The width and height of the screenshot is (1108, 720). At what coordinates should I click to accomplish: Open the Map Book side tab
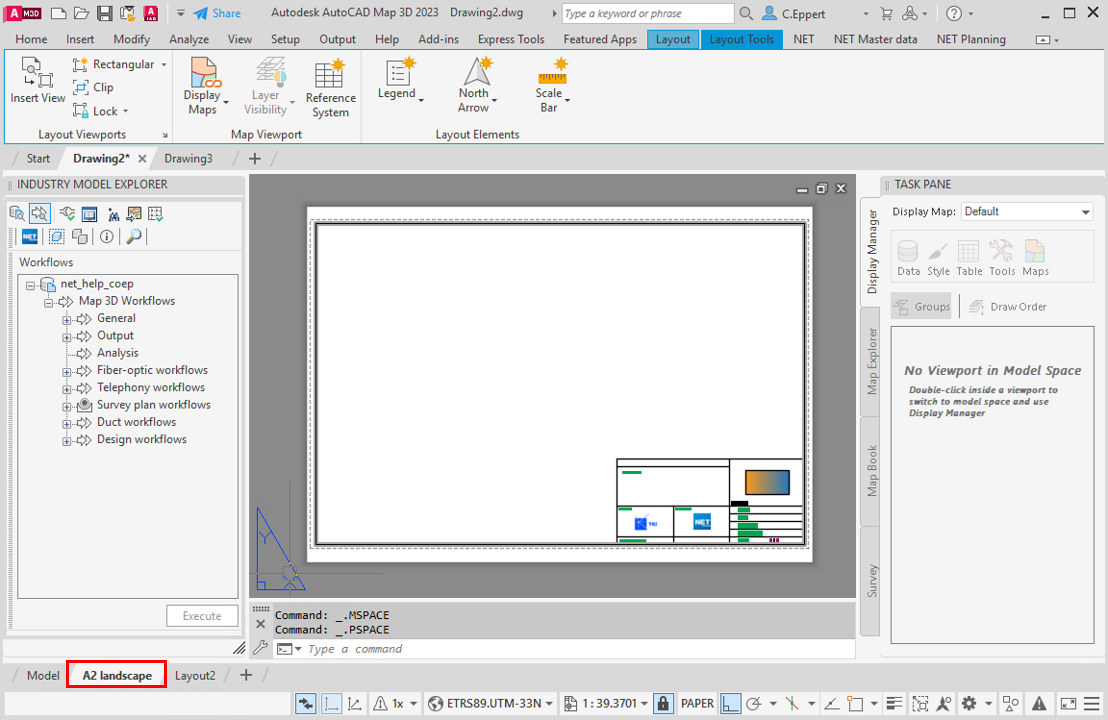tap(871, 471)
